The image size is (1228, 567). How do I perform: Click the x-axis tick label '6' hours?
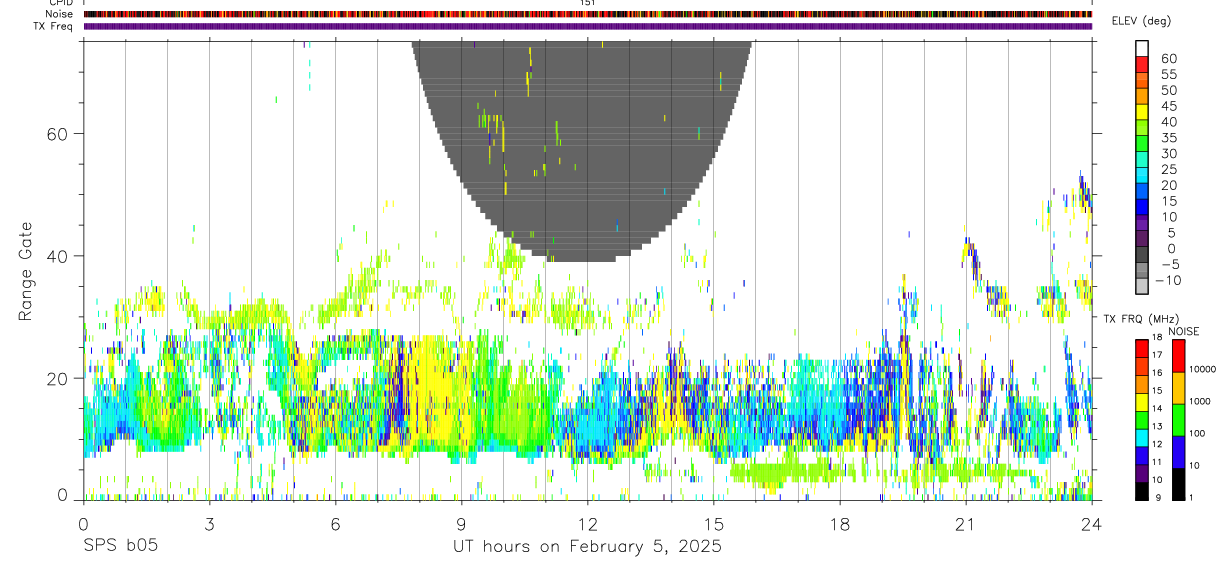pyautogui.click(x=335, y=524)
